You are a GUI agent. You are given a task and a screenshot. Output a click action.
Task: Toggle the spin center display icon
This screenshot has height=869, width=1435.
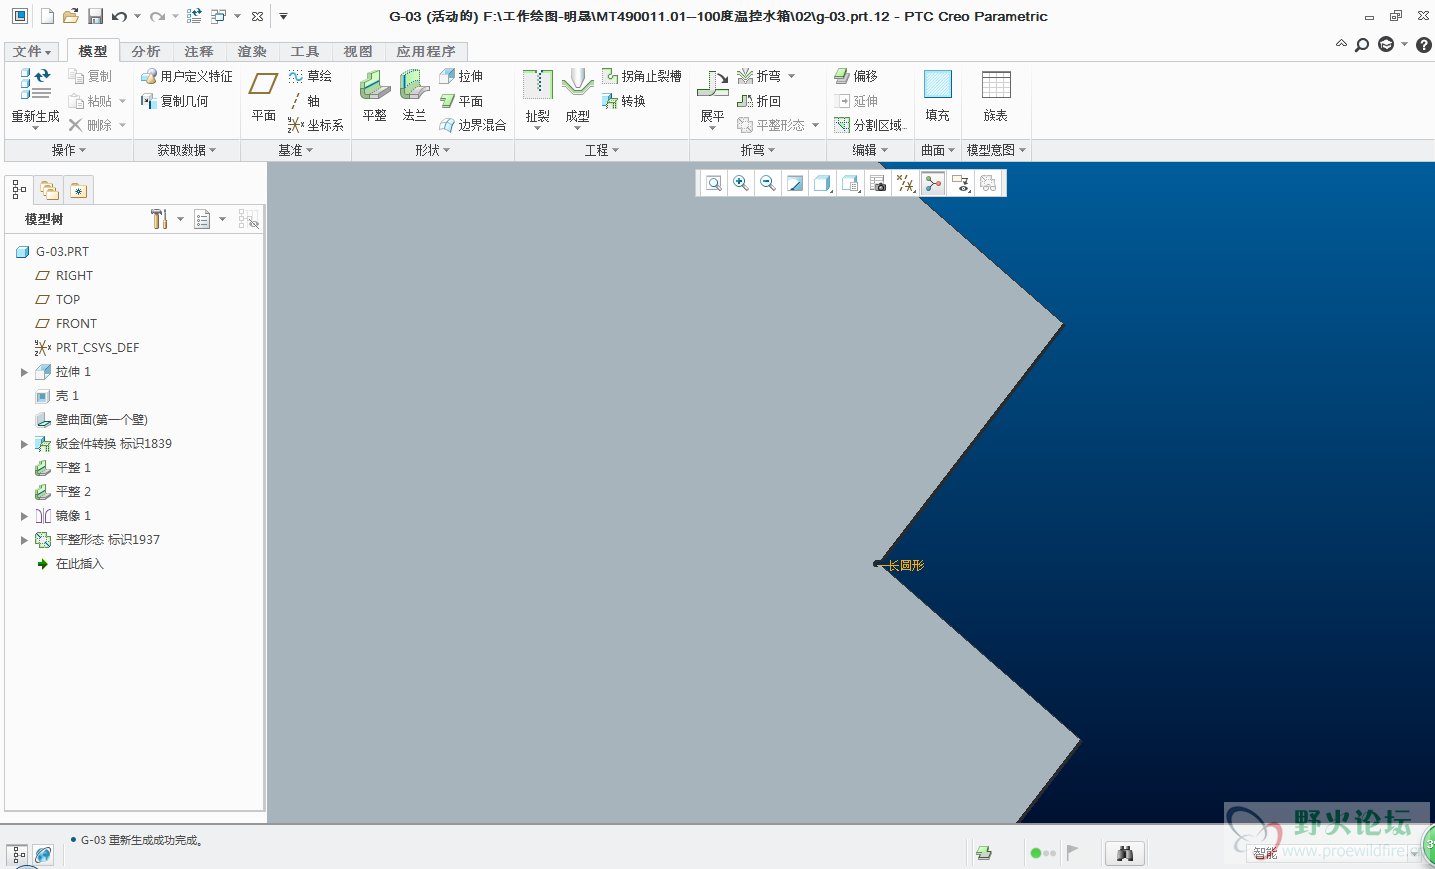(933, 183)
